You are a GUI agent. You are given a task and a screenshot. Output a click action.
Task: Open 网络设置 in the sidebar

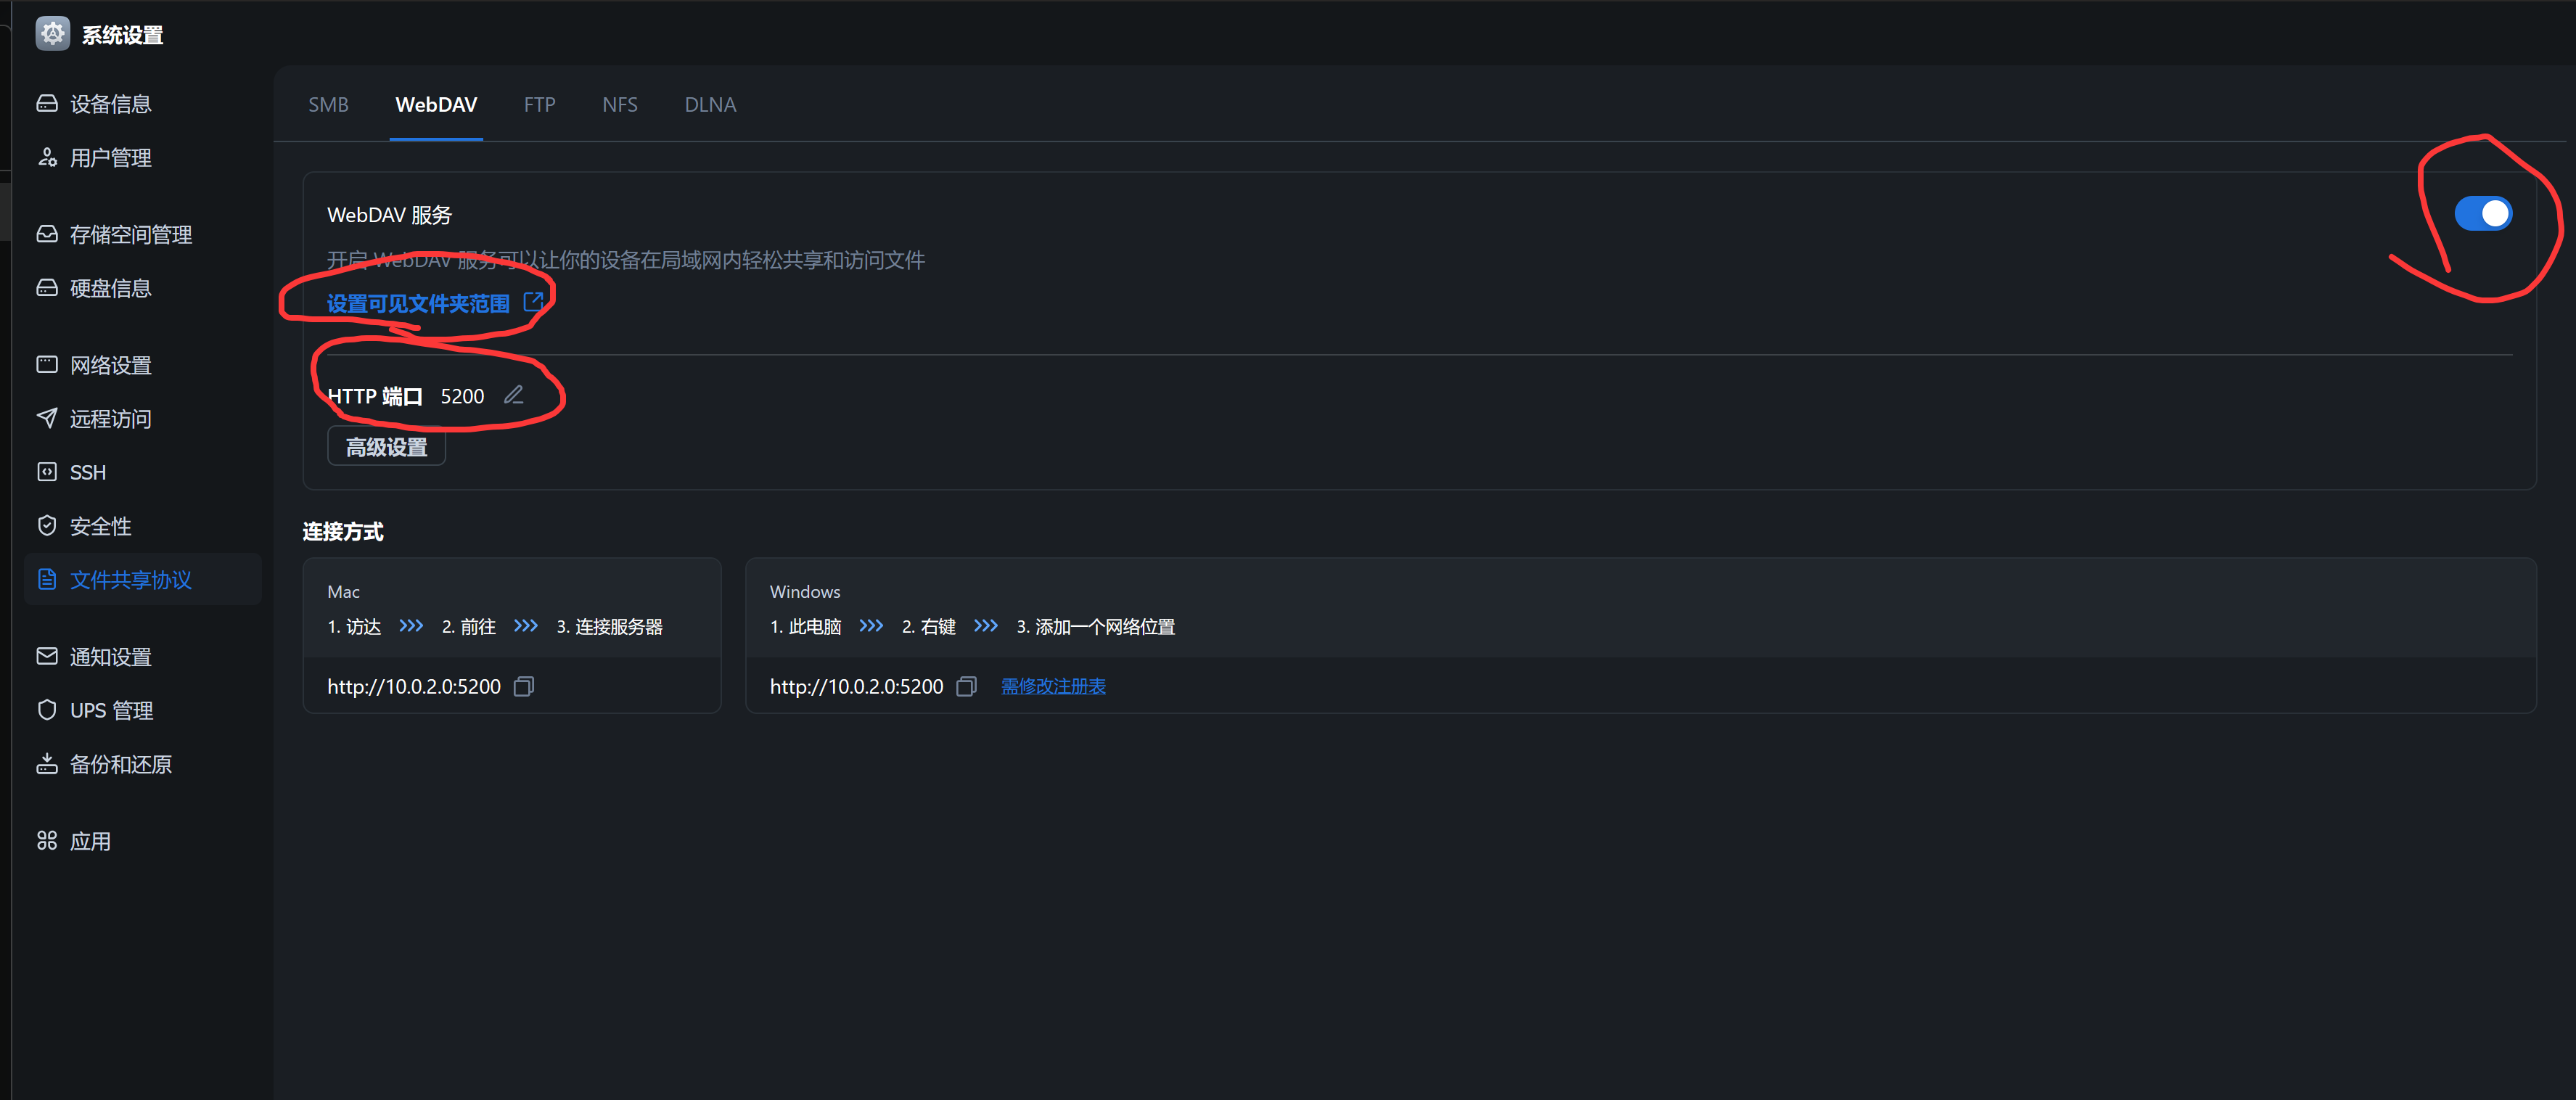click(110, 365)
